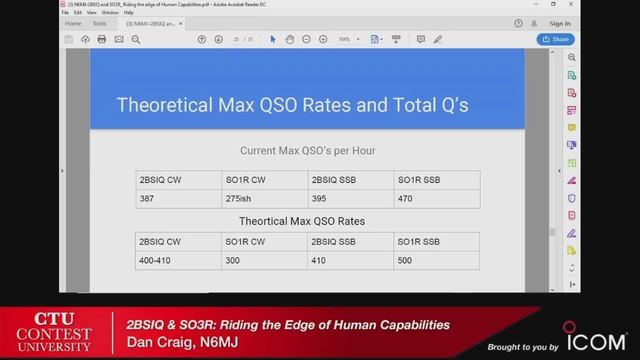Add a sticky note comment
The height and width of the screenshot is (360, 640).
pyautogui.click(x=420, y=39)
